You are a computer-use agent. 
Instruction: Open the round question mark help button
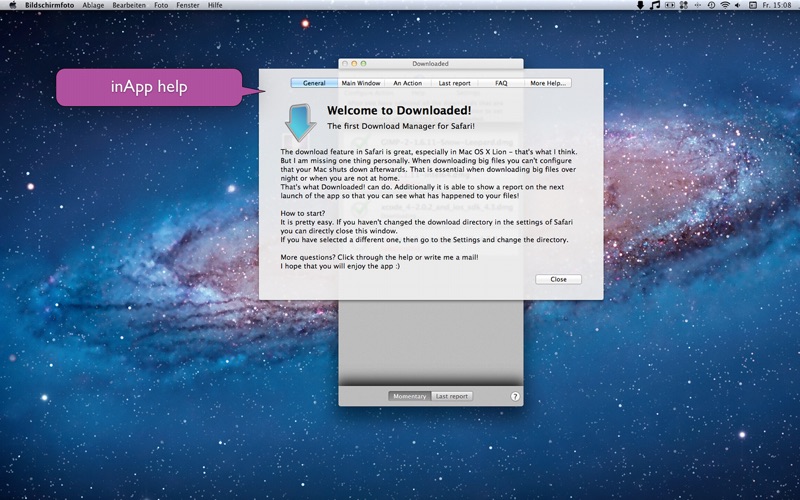point(515,396)
